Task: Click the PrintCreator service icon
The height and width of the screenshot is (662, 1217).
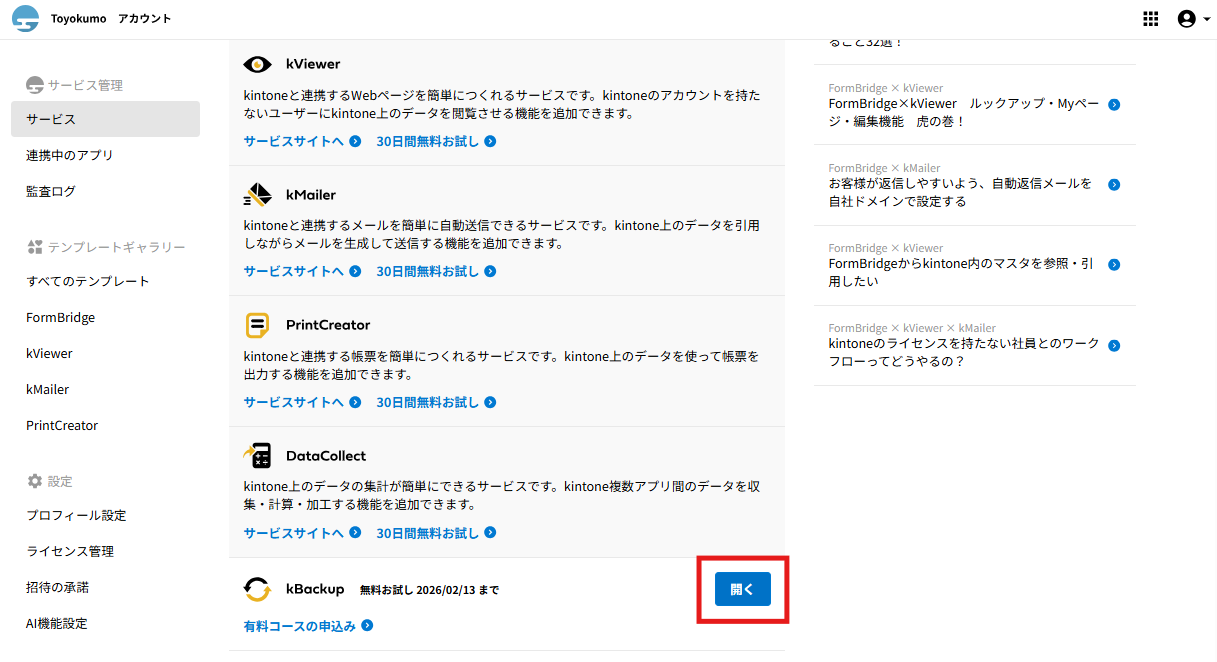Action: (x=257, y=325)
